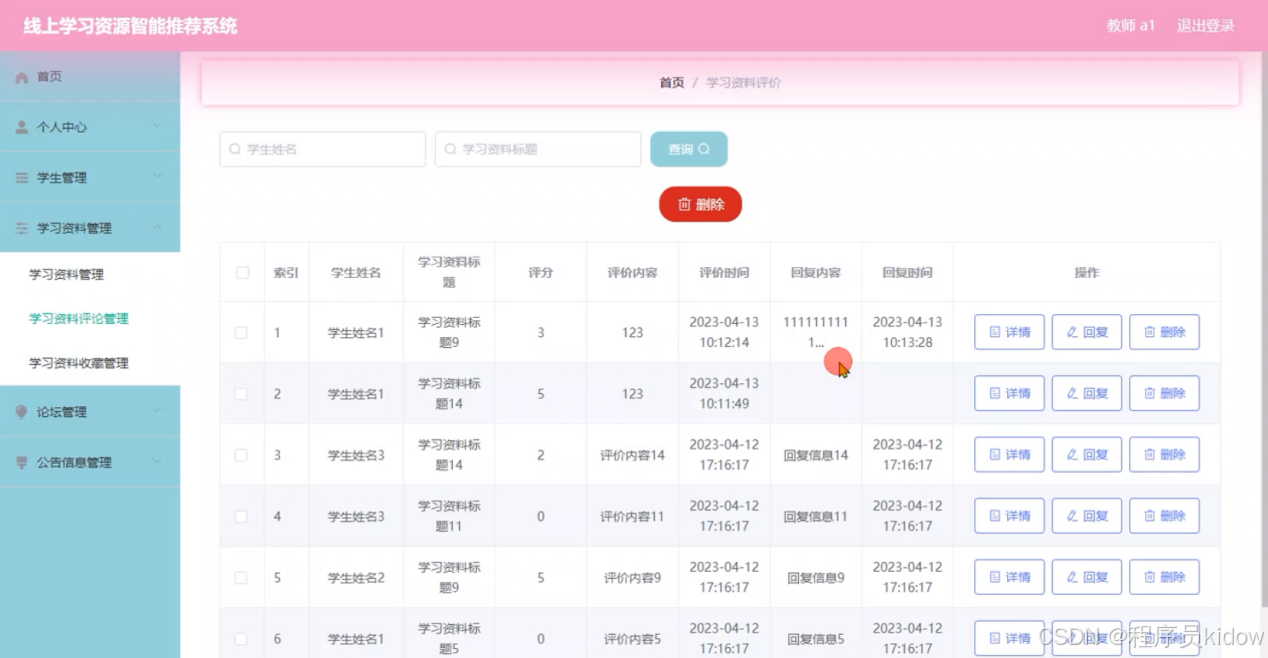Click the trophy icon beside 公告信息管理
This screenshot has height=658, width=1268.
pyautogui.click(x=22, y=462)
